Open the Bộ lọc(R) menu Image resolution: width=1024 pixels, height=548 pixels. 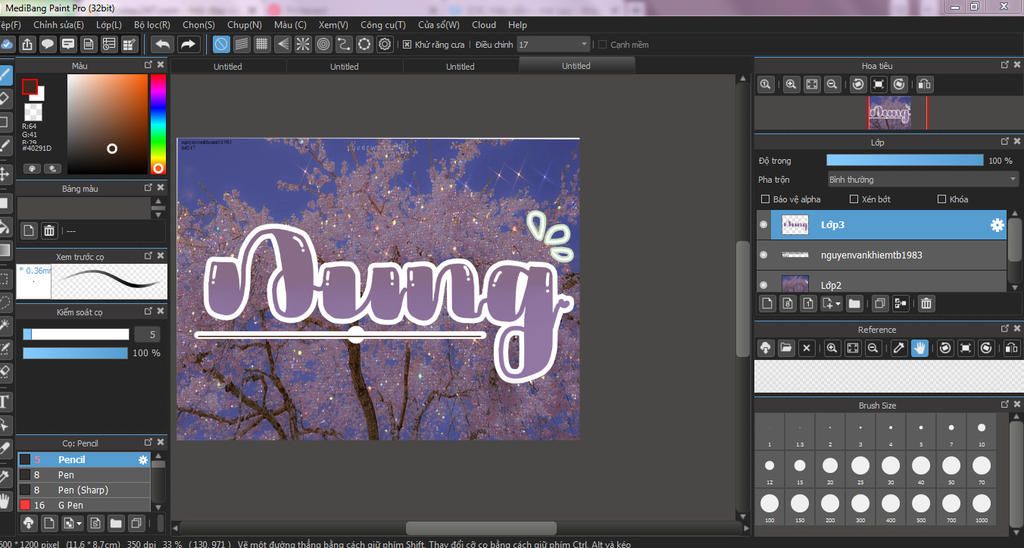click(x=152, y=25)
